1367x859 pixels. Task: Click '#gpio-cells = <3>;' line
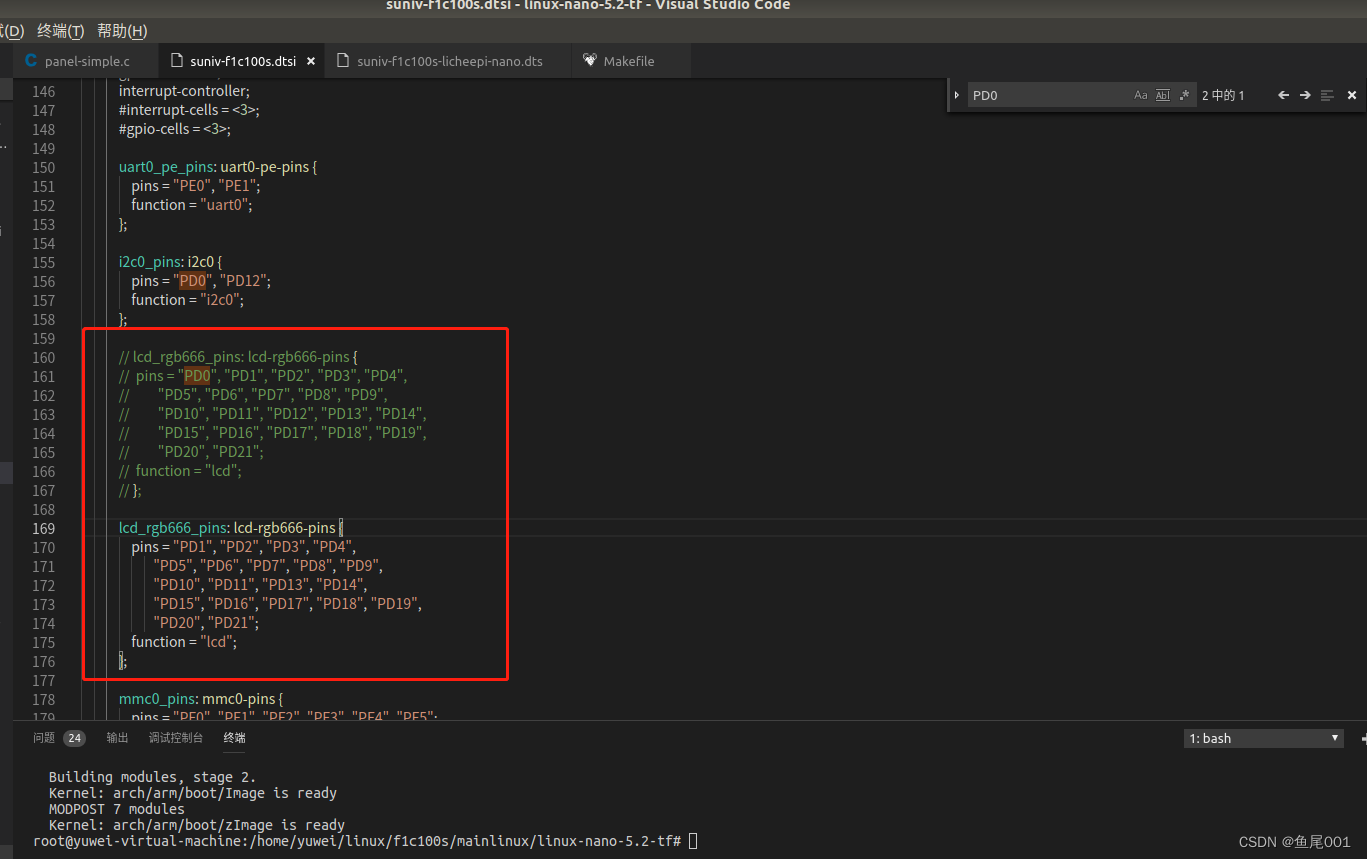175,129
